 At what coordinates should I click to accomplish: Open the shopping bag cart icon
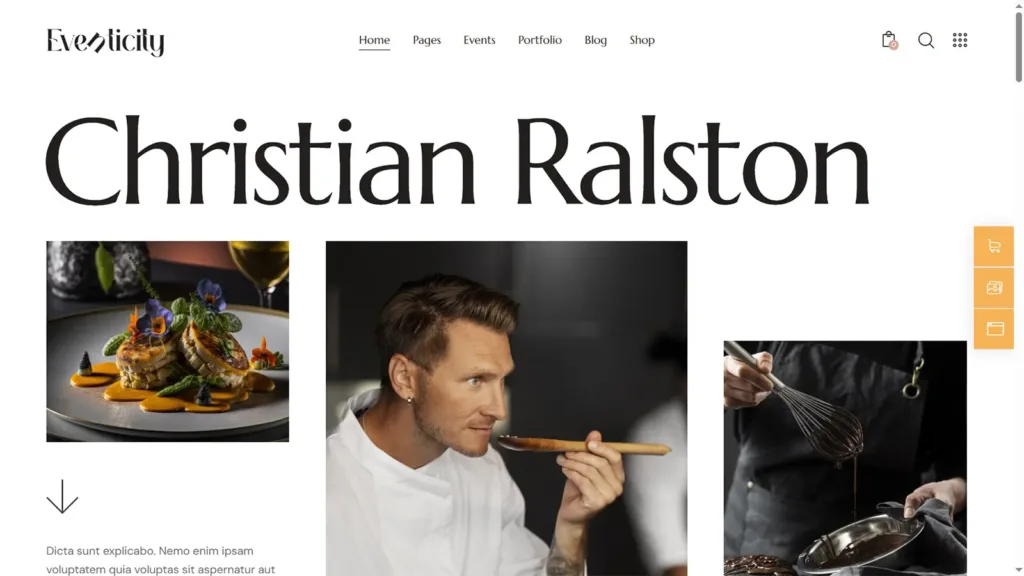(x=889, y=40)
